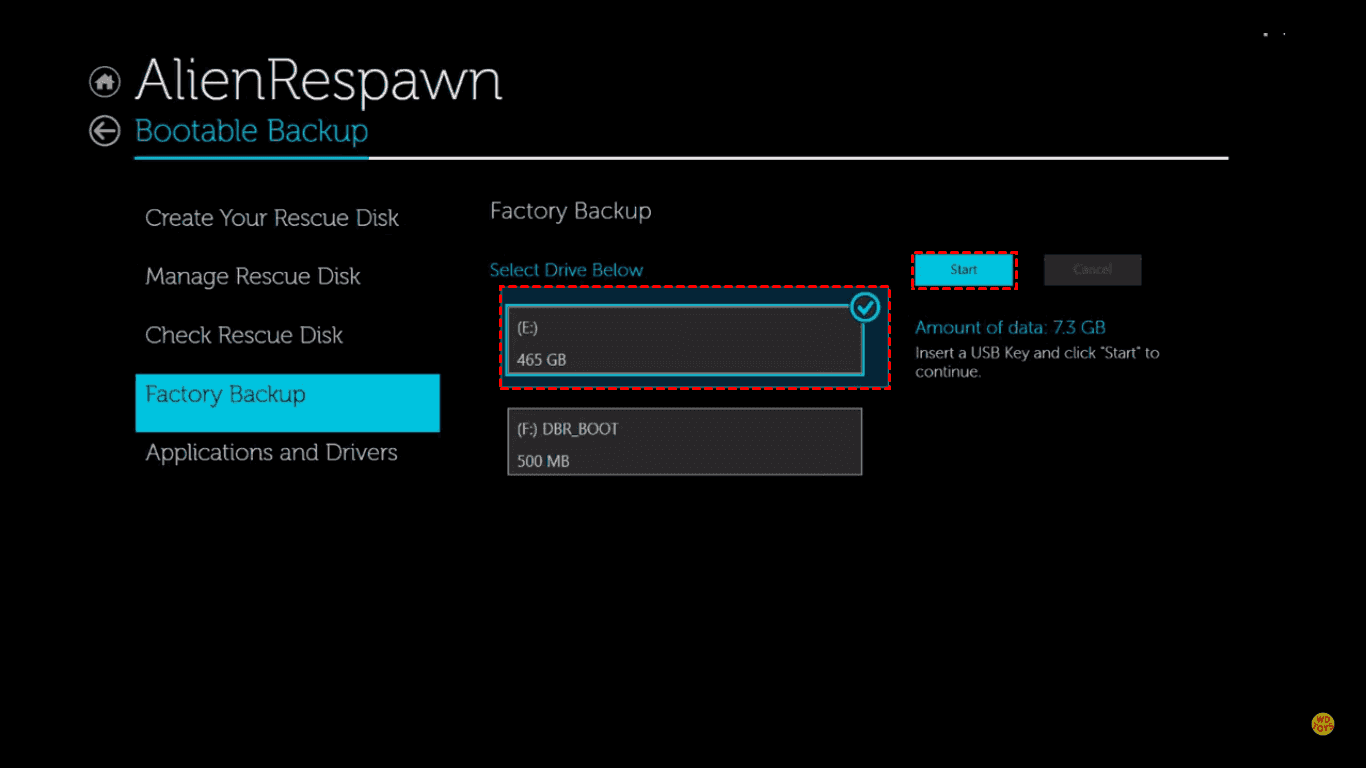The width and height of the screenshot is (1366, 768).
Task: Go back using the back arrow icon
Action: click(104, 131)
